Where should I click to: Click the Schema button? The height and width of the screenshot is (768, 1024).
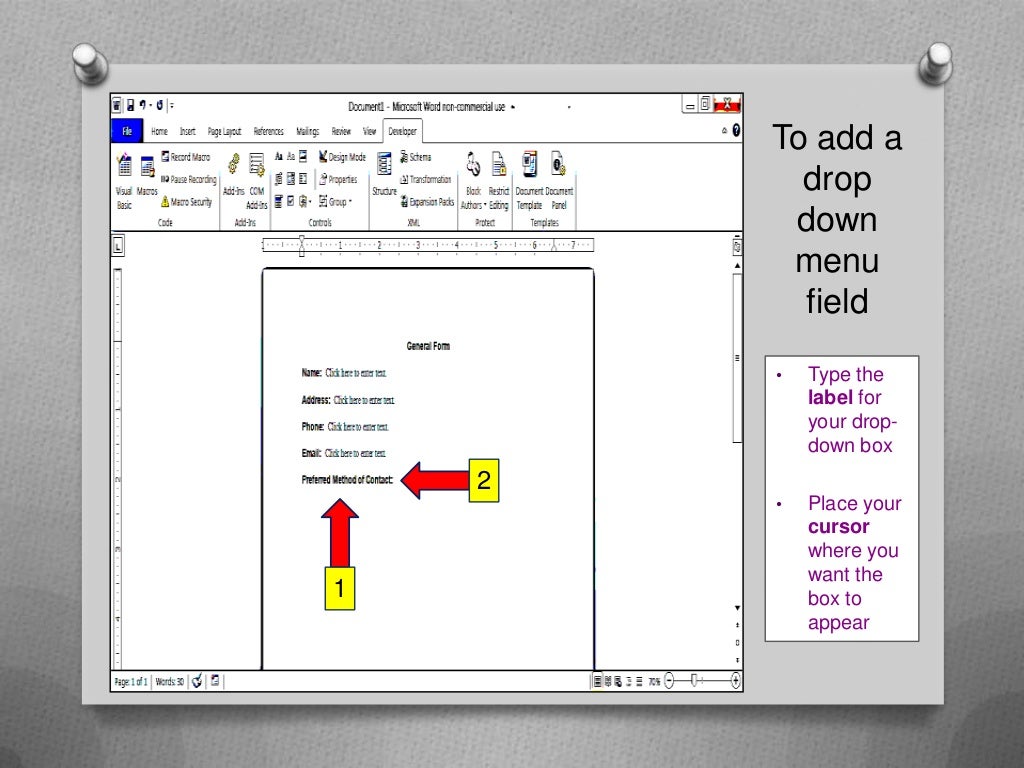(416, 157)
